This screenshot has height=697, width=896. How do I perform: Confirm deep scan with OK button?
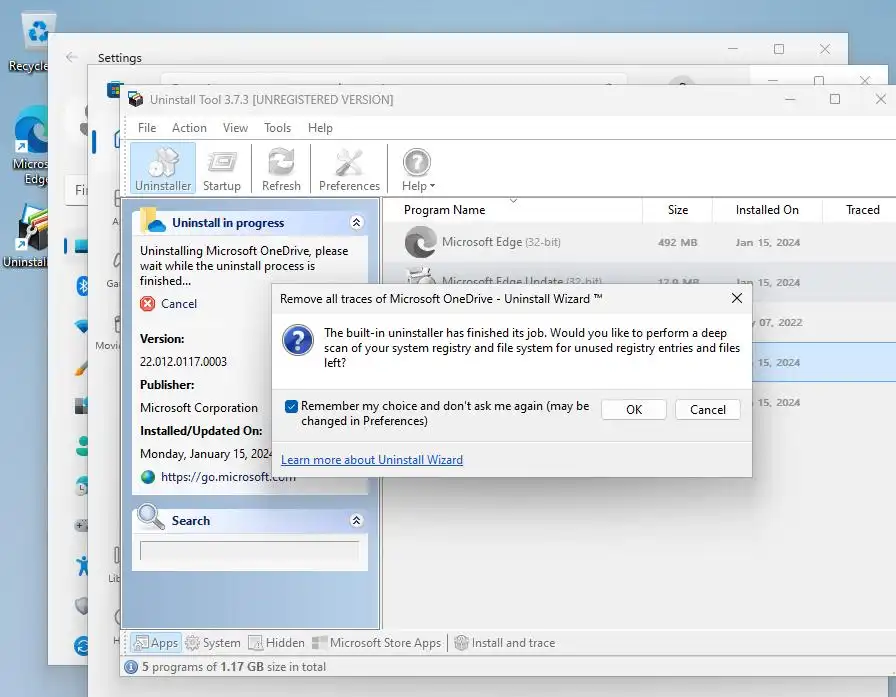pos(634,410)
